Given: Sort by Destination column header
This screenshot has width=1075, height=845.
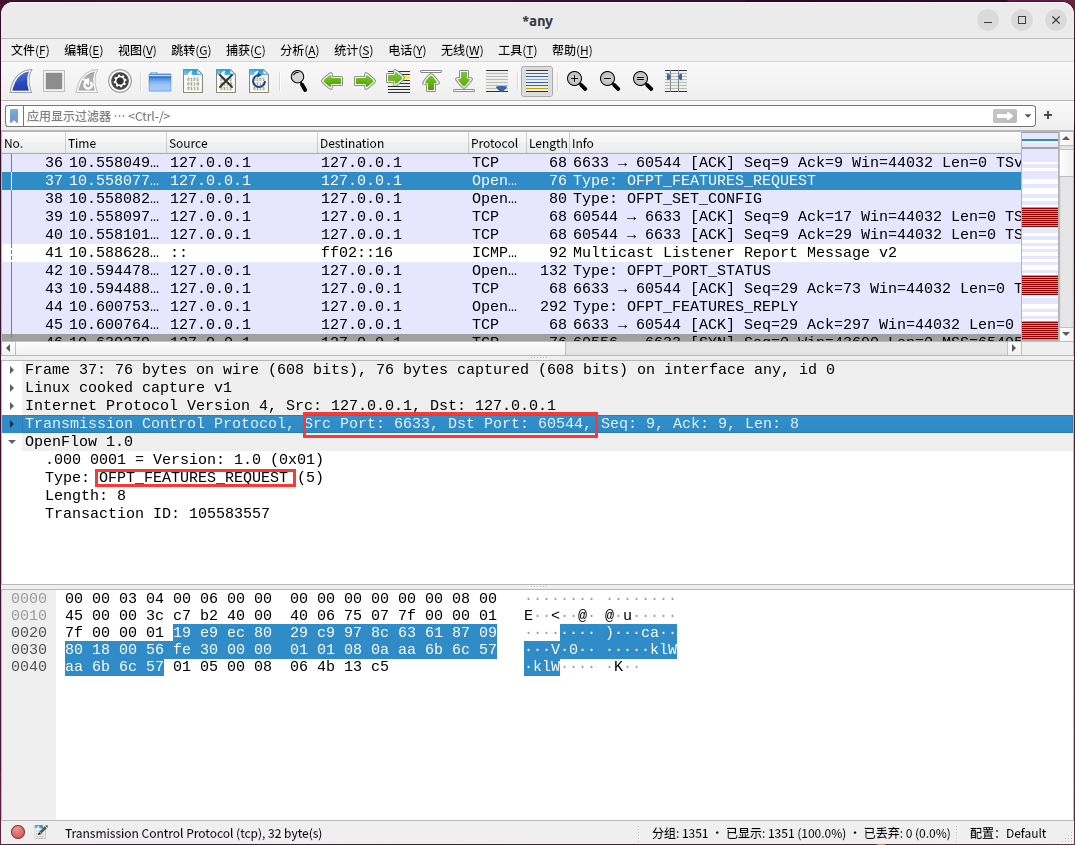Looking at the screenshot, I should pos(393,143).
